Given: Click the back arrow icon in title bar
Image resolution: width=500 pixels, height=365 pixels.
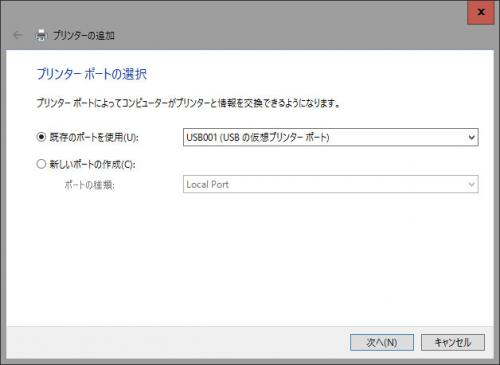Looking at the screenshot, I should coord(17,35).
